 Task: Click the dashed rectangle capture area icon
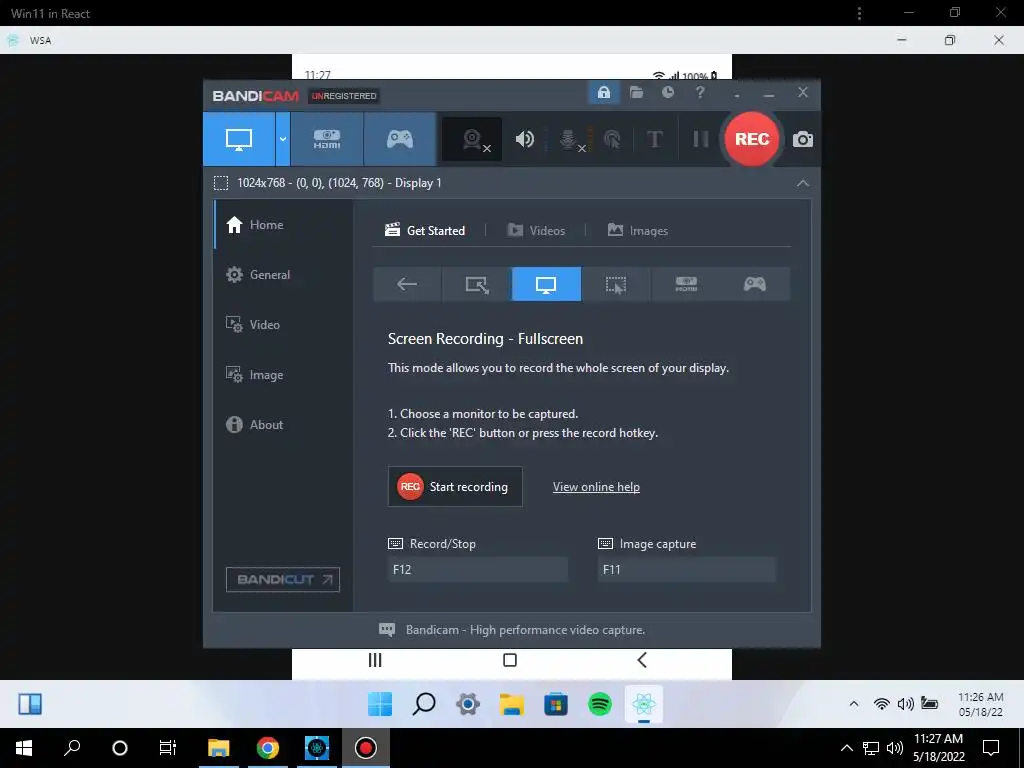pos(221,183)
